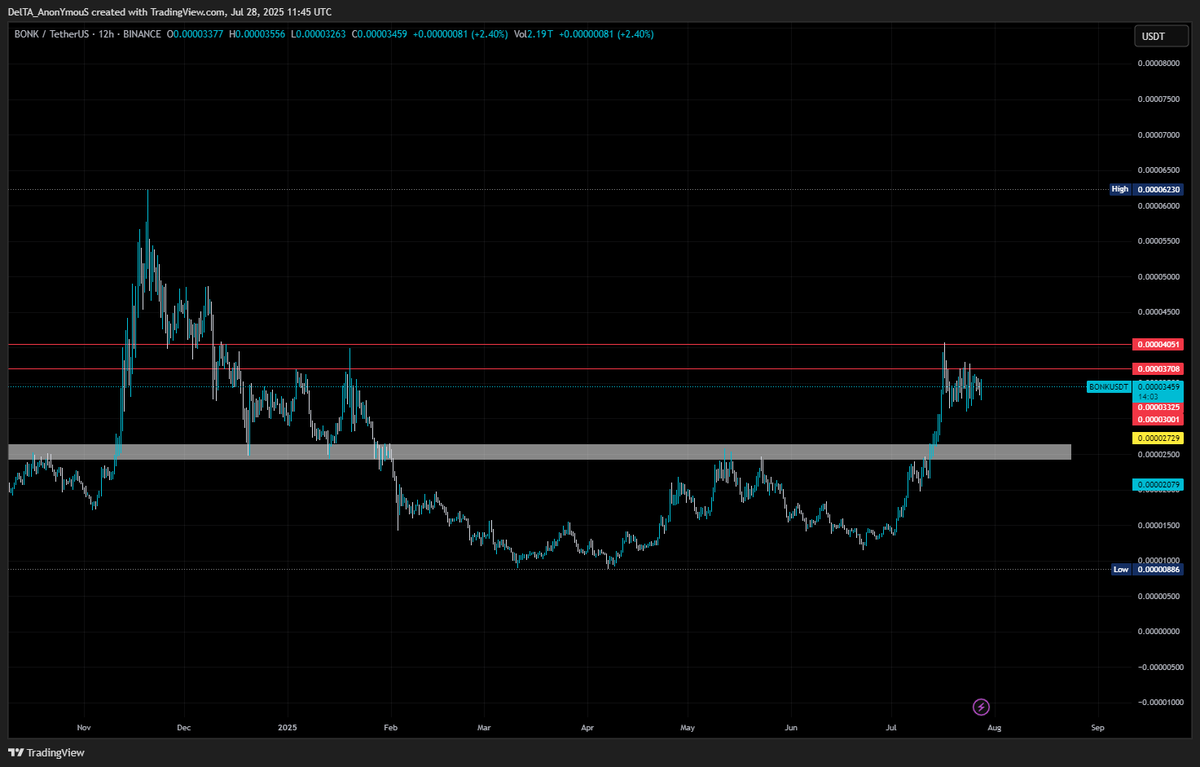Click the Jul label on time axis

890,728
